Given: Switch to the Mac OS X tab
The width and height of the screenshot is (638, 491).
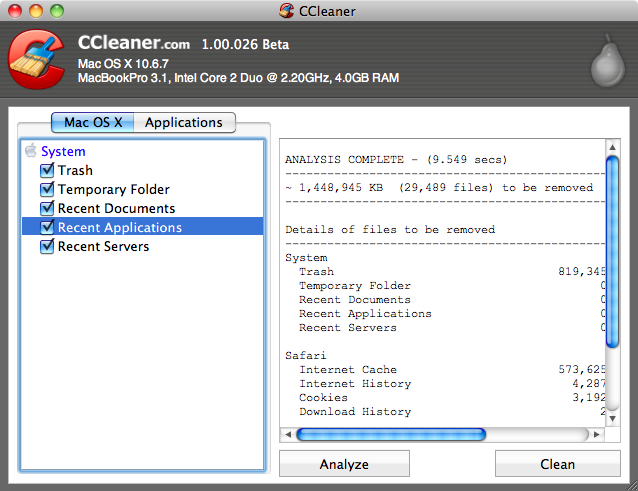Looking at the screenshot, I should (x=93, y=122).
